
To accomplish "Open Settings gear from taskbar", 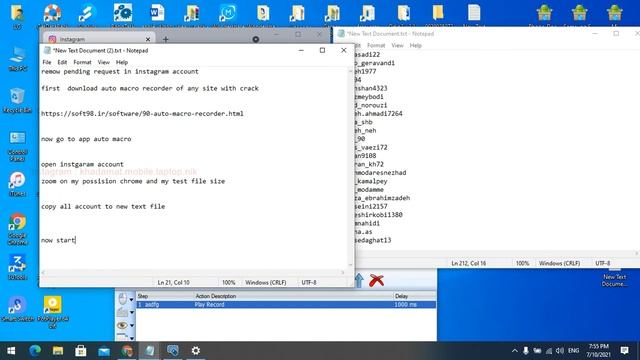I will [x=196, y=351].
